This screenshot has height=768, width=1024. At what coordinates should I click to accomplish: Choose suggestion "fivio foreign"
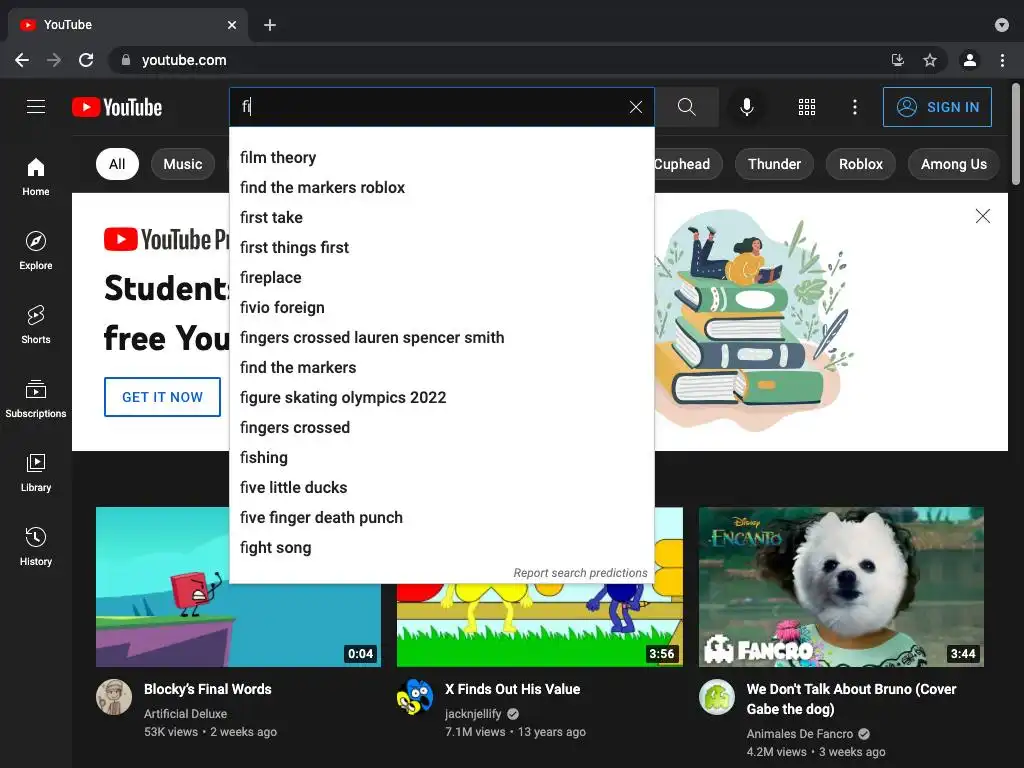pyautogui.click(x=442, y=308)
